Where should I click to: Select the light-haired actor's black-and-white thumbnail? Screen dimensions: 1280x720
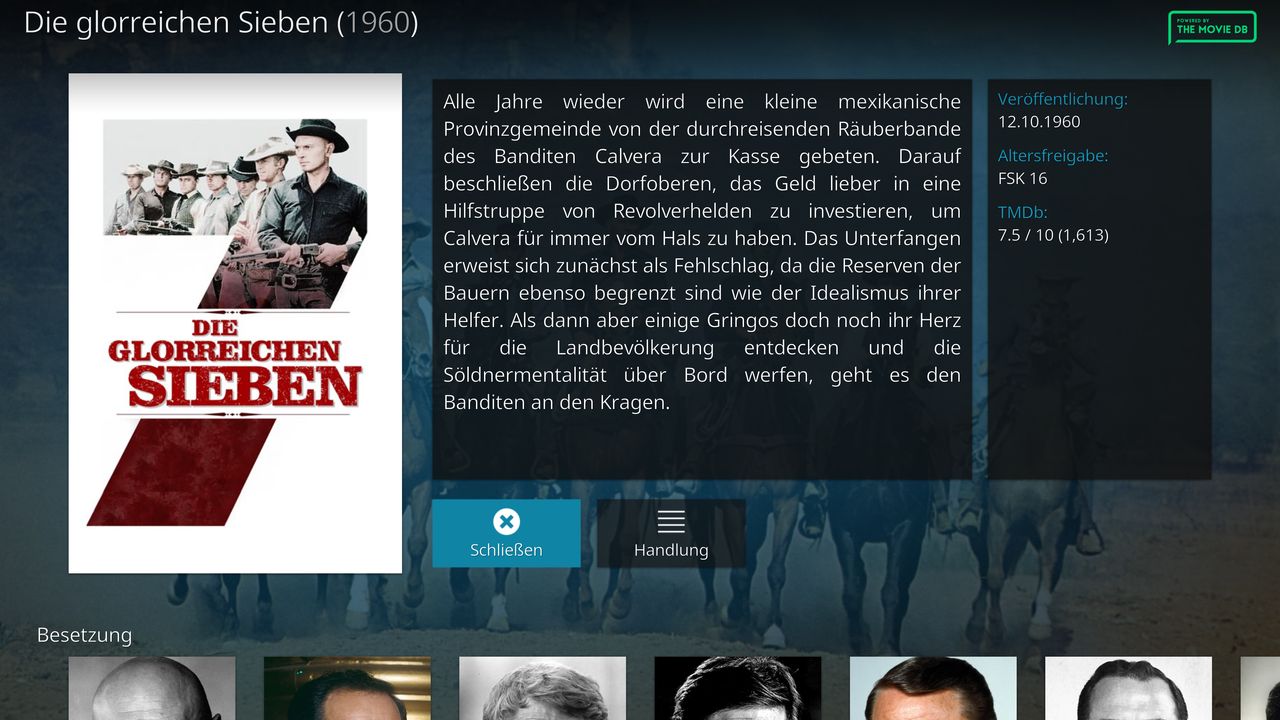click(x=542, y=688)
